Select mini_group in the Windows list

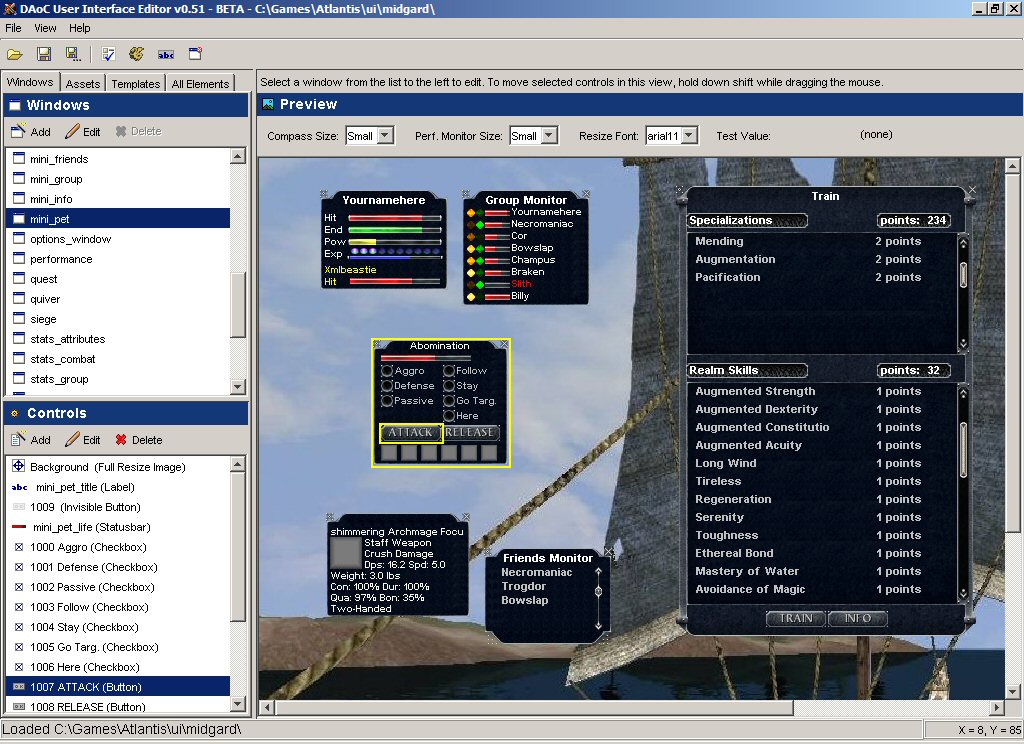(118, 179)
